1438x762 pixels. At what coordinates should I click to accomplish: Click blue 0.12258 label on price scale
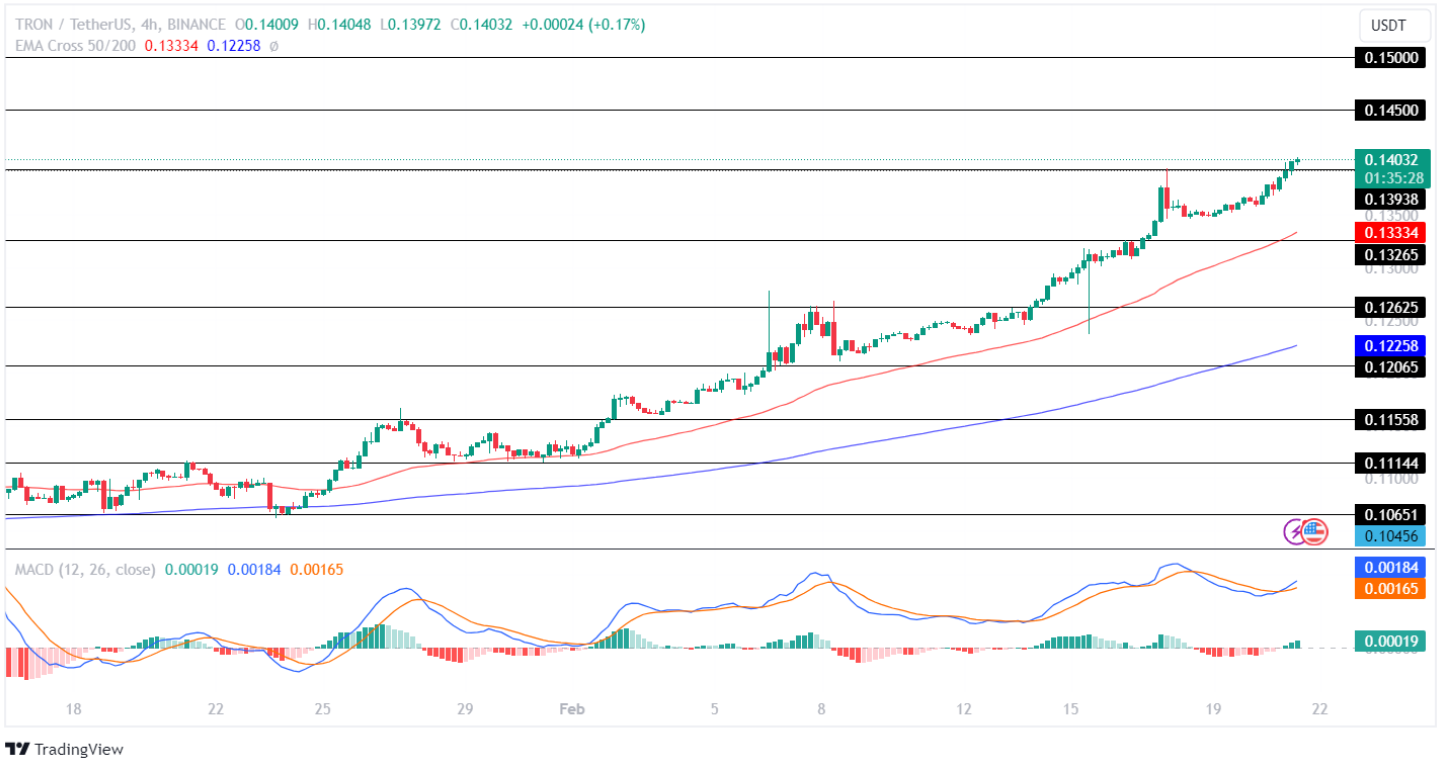[1392, 345]
